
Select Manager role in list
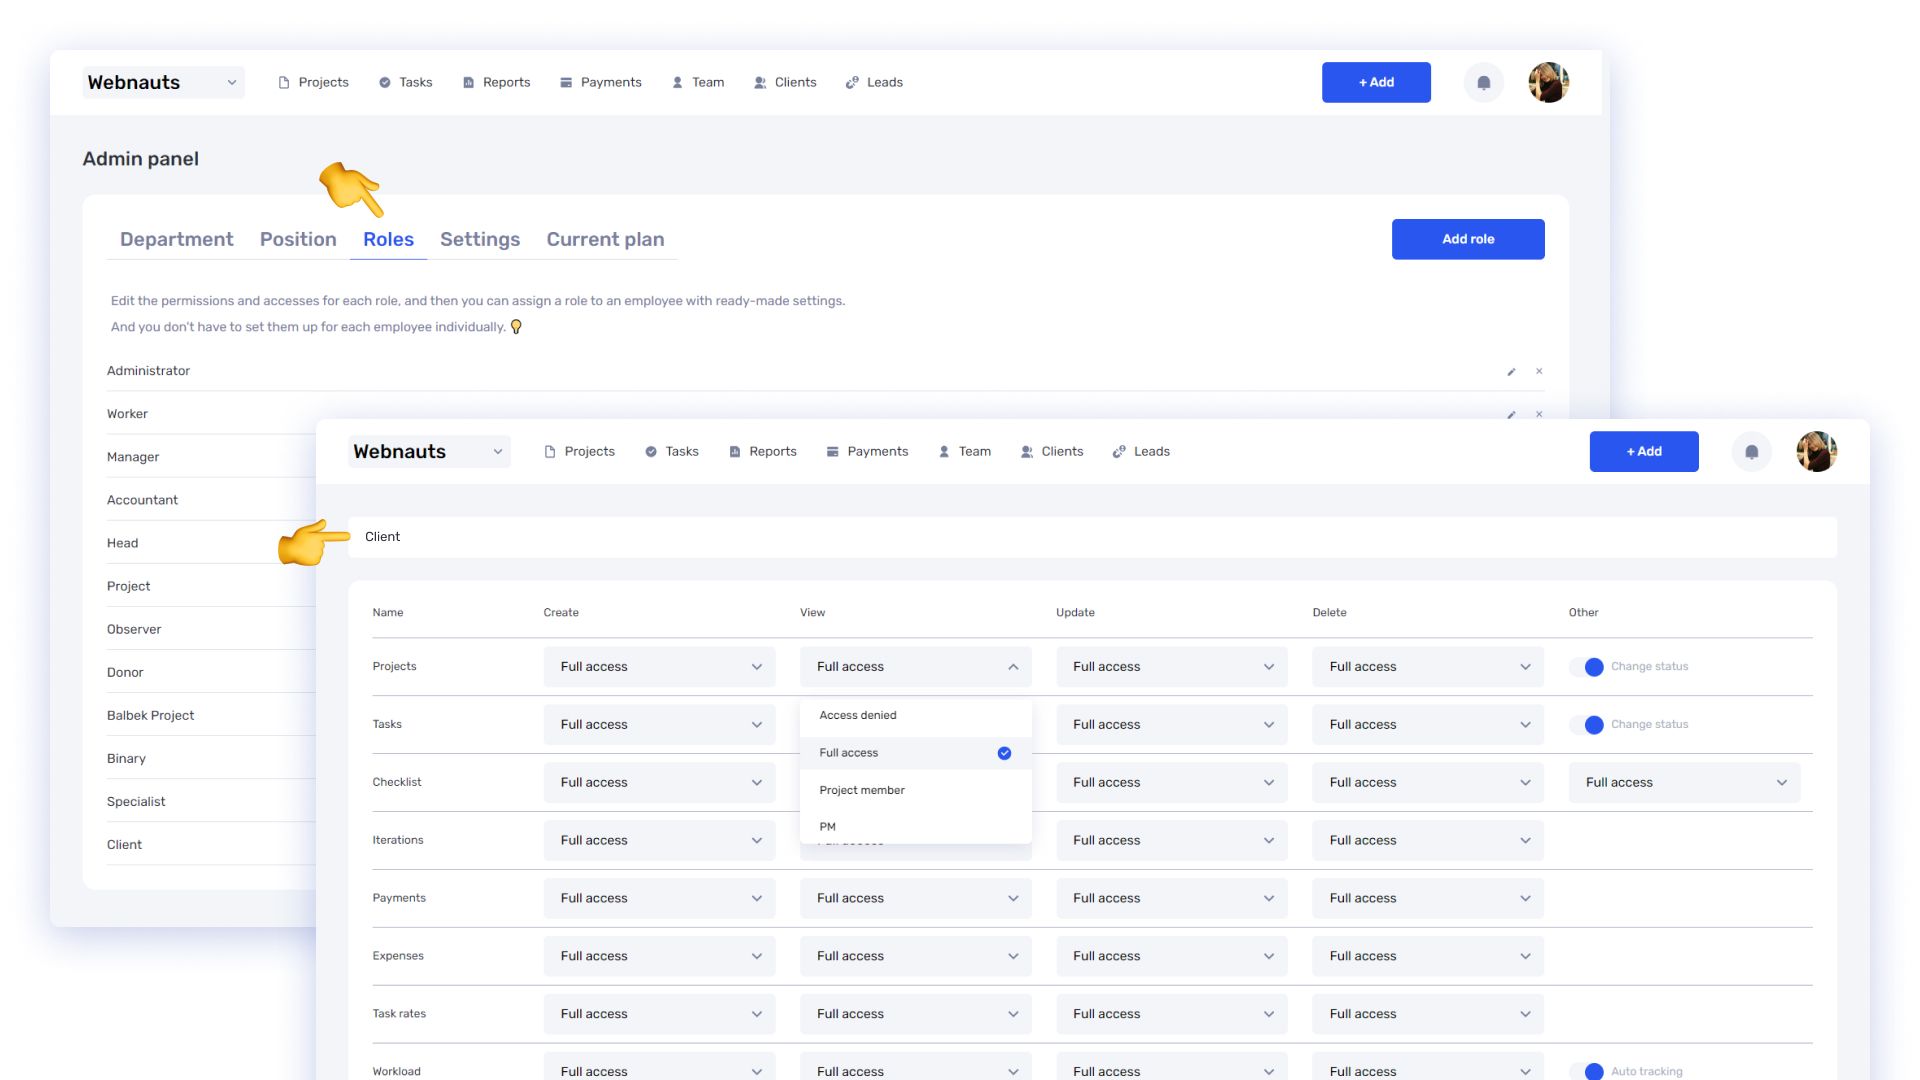pos(133,457)
